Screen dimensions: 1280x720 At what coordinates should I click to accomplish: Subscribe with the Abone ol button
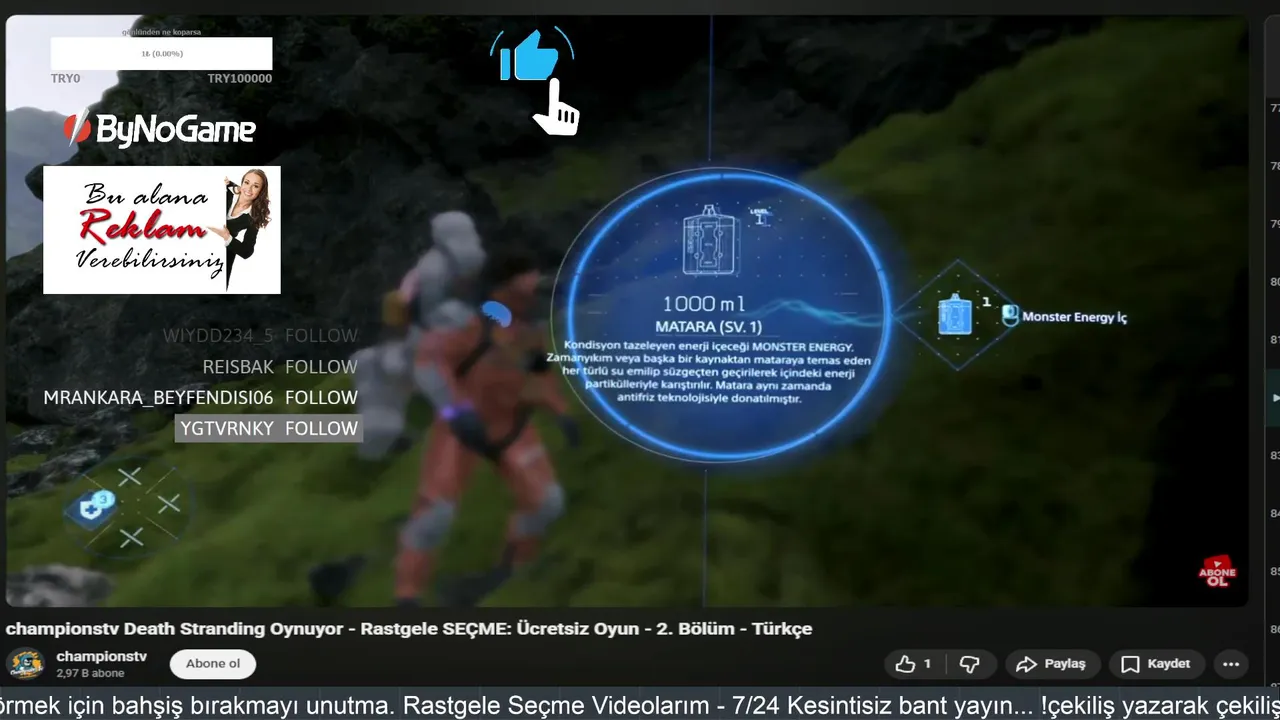click(213, 664)
